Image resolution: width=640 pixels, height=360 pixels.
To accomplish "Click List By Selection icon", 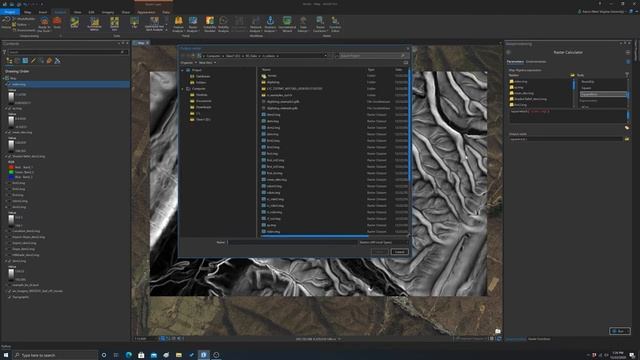I will tap(25, 60).
